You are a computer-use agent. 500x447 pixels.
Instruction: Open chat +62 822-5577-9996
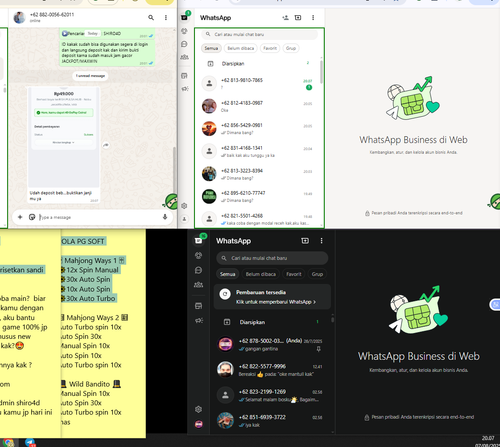coord(272,370)
